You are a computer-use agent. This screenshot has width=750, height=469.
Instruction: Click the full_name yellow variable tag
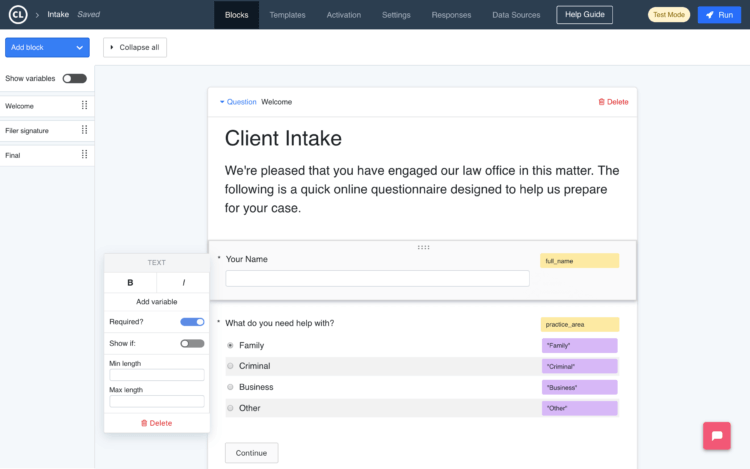click(x=579, y=261)
